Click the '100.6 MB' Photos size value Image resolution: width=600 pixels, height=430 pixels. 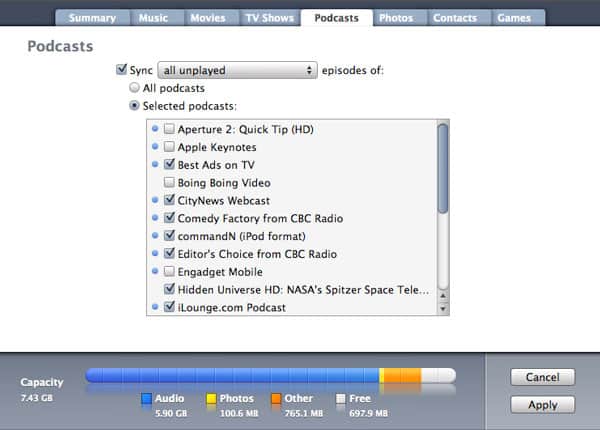click(239, 413)
